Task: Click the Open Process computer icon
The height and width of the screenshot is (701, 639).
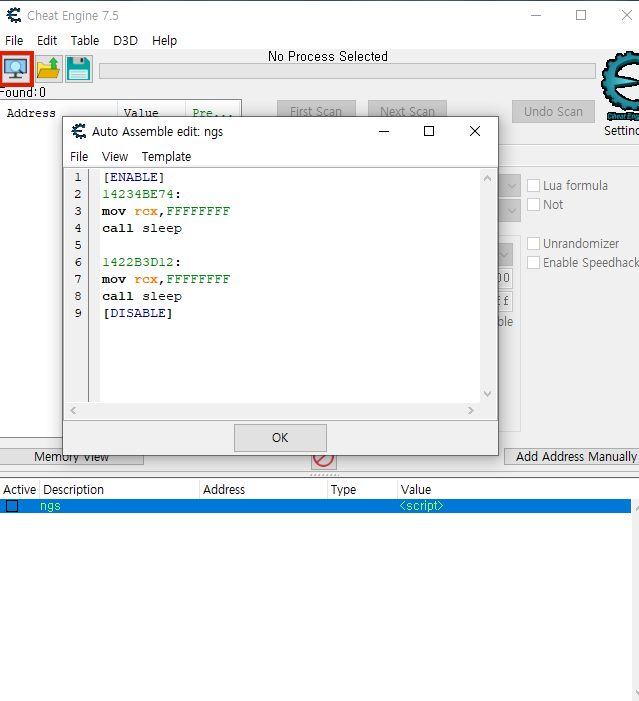Action: pyautogui.click(x=16, y=68)
